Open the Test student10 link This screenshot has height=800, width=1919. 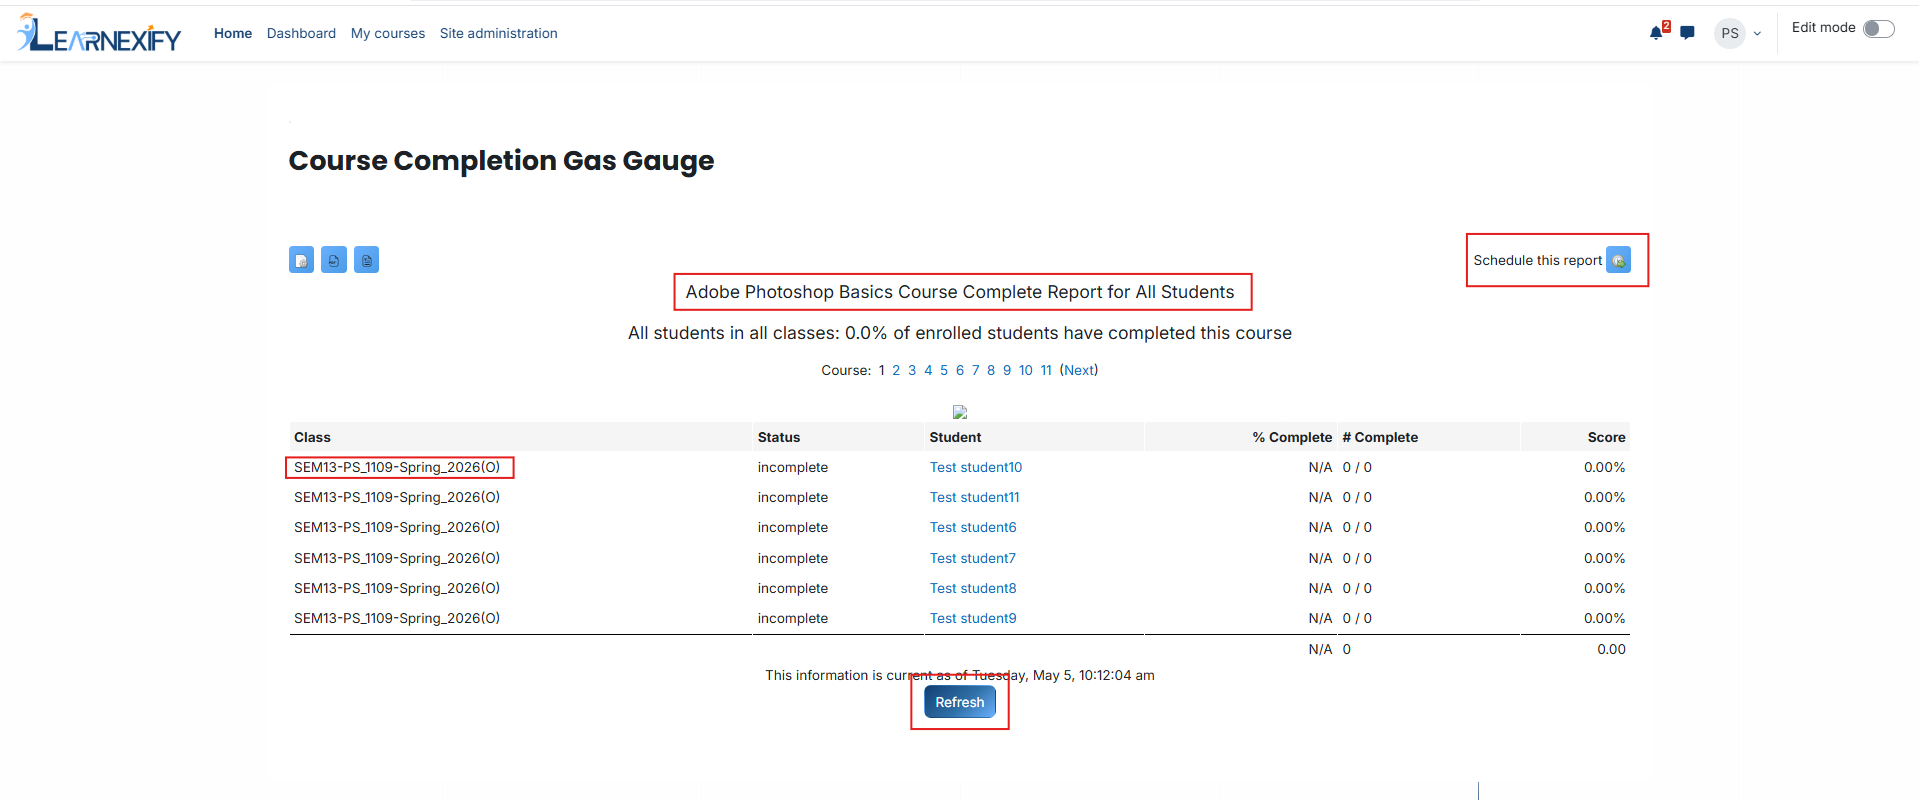click(976, 467)
